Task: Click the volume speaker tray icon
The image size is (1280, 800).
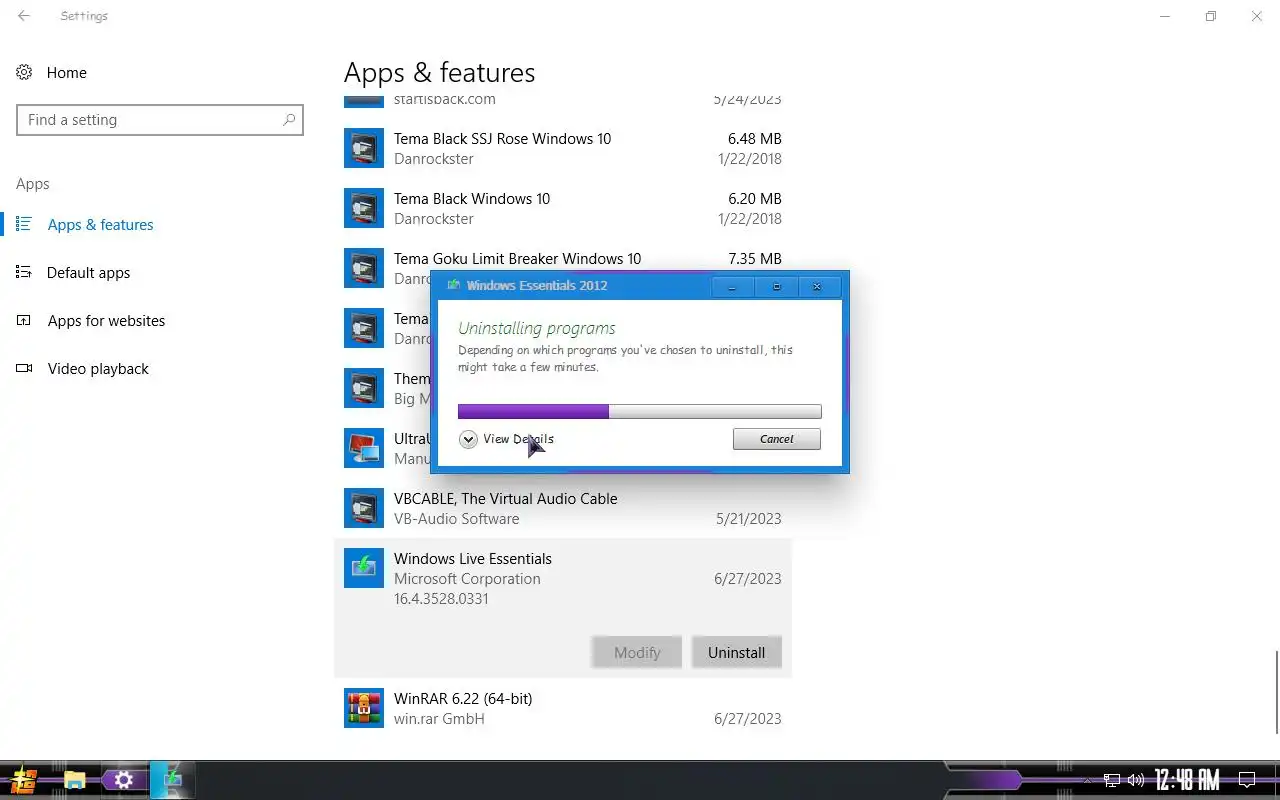Action: 1136,780
